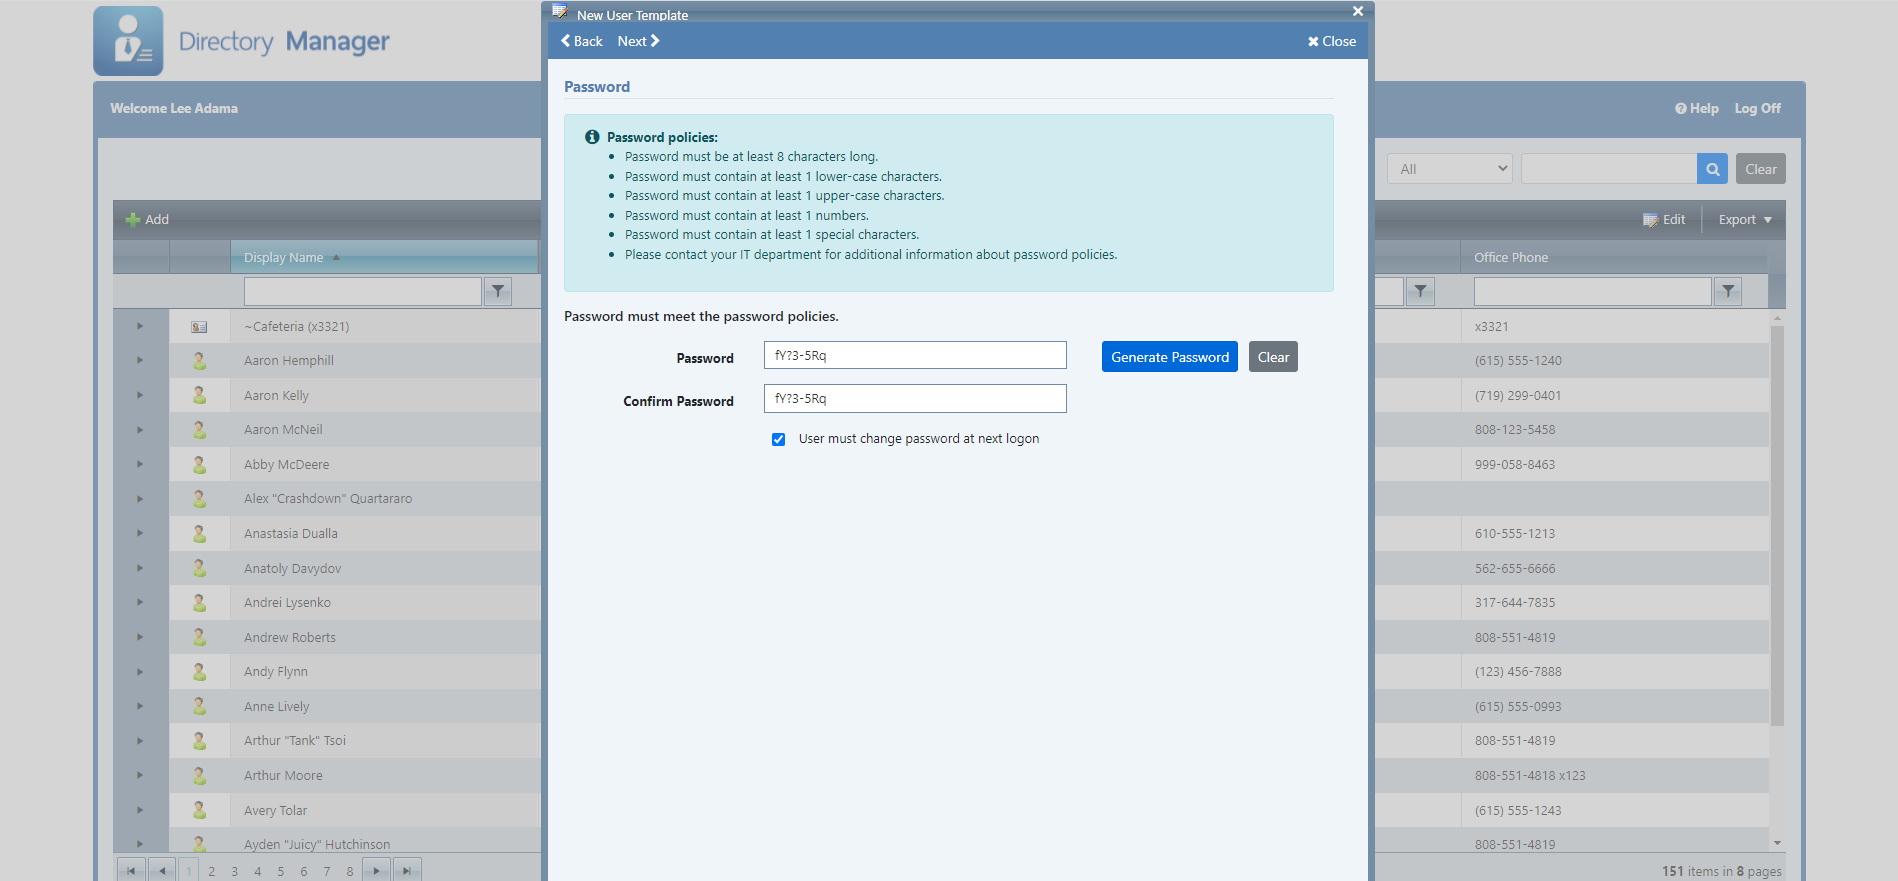Click the search magnifier button

pyautogui.click(x=1712, y=169)
